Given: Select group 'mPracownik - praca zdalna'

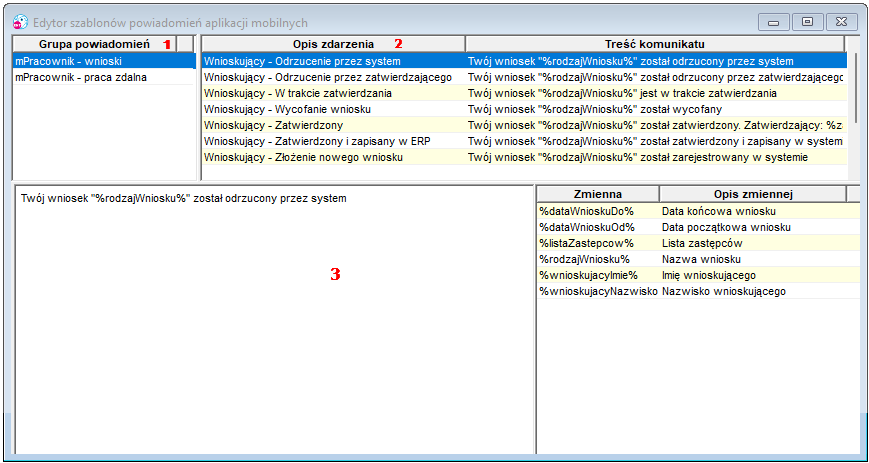Looking at the screenshot, I should [x=104, y=77].
